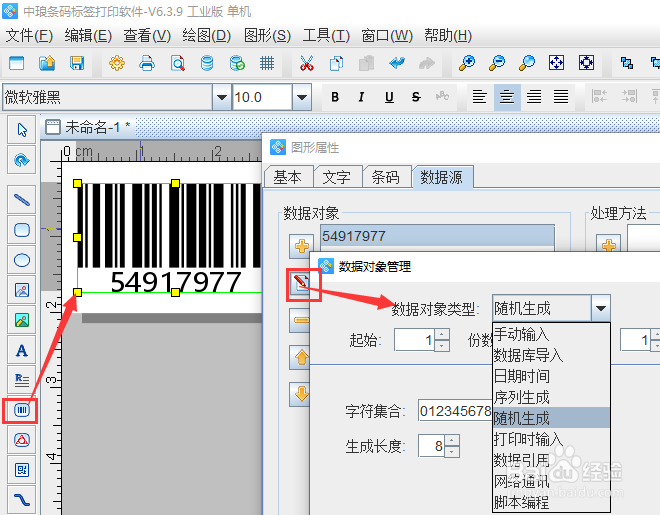Expand the font name dropdown

222,97
